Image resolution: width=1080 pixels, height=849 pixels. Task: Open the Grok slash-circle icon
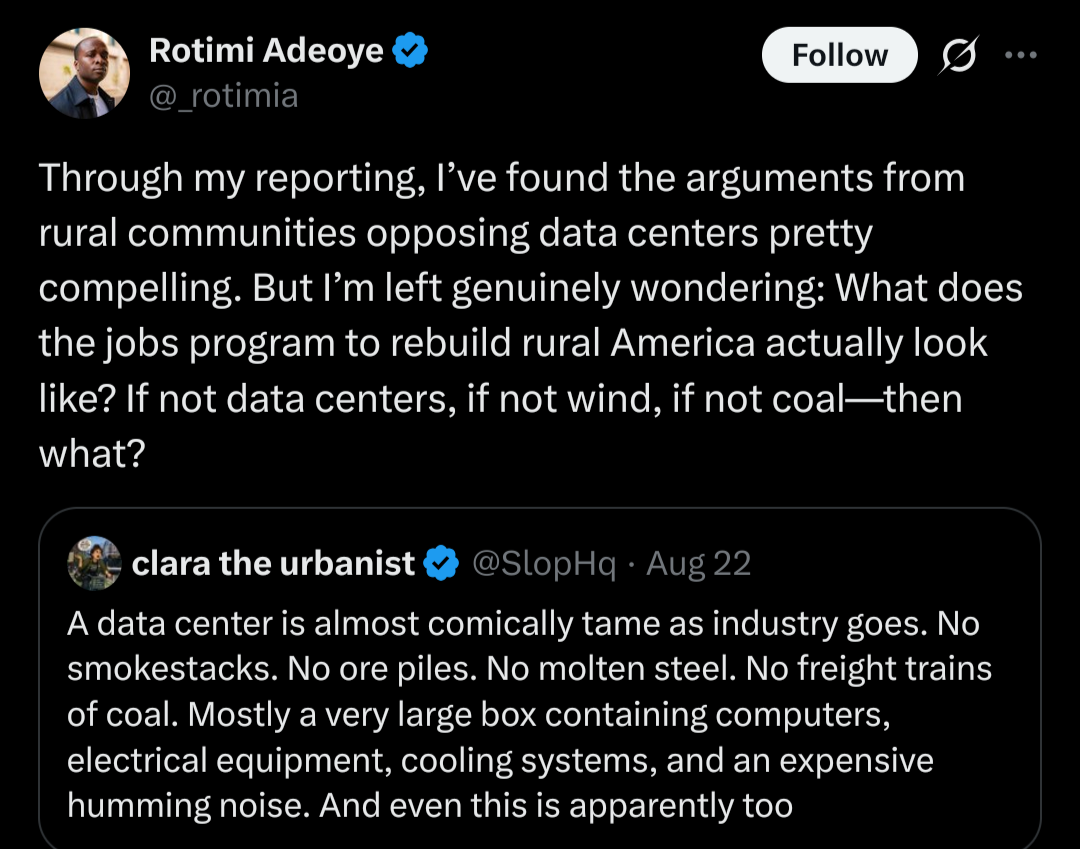point(957,54)
